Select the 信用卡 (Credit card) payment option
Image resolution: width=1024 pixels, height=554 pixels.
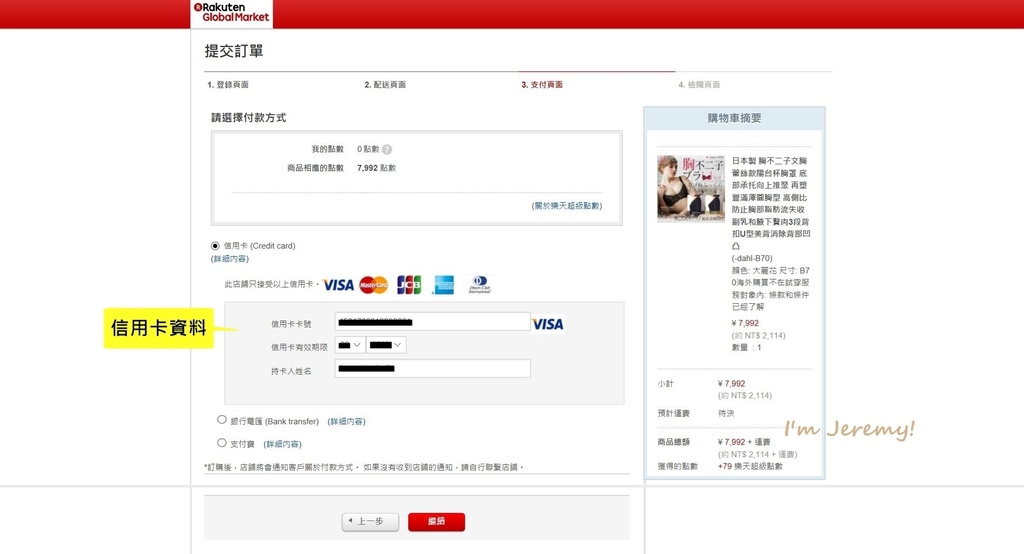click(x=215, y=246)
